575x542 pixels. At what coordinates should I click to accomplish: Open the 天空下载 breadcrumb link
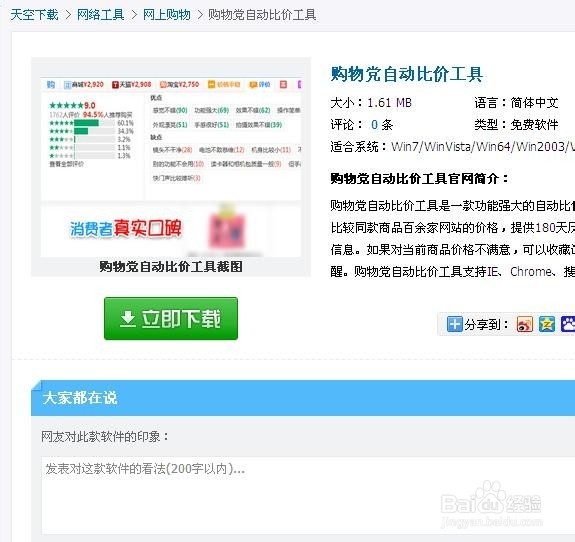click(34, 15)
